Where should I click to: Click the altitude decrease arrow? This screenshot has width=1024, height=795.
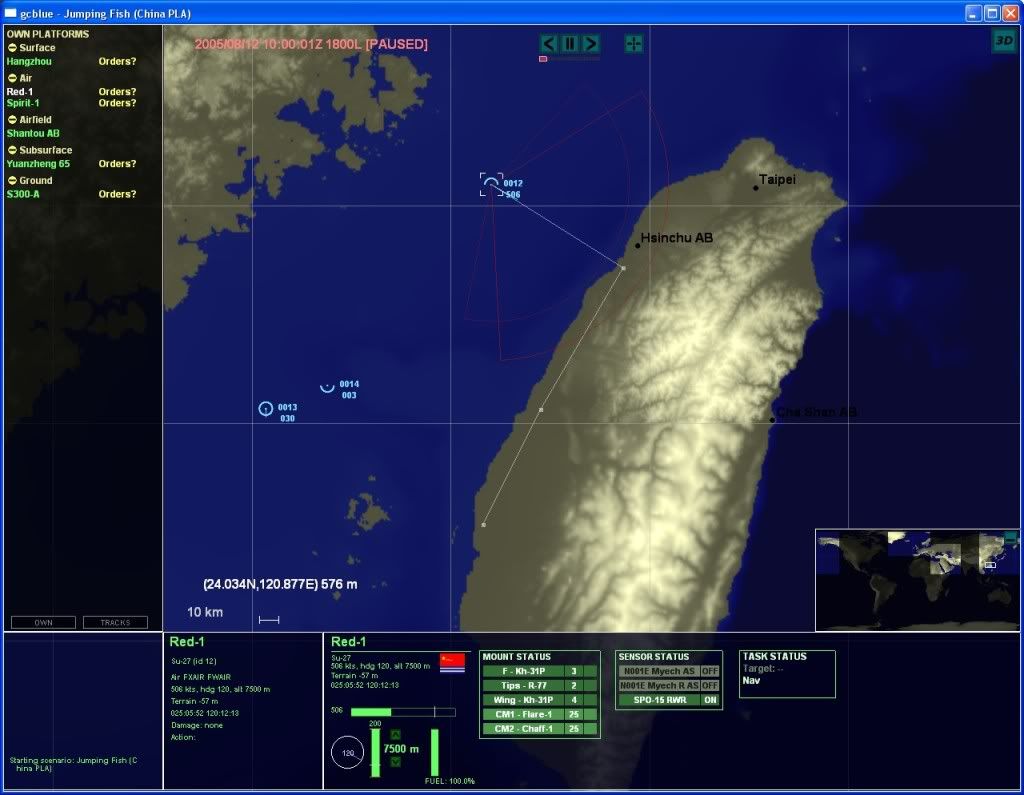(x=395, y=762)
